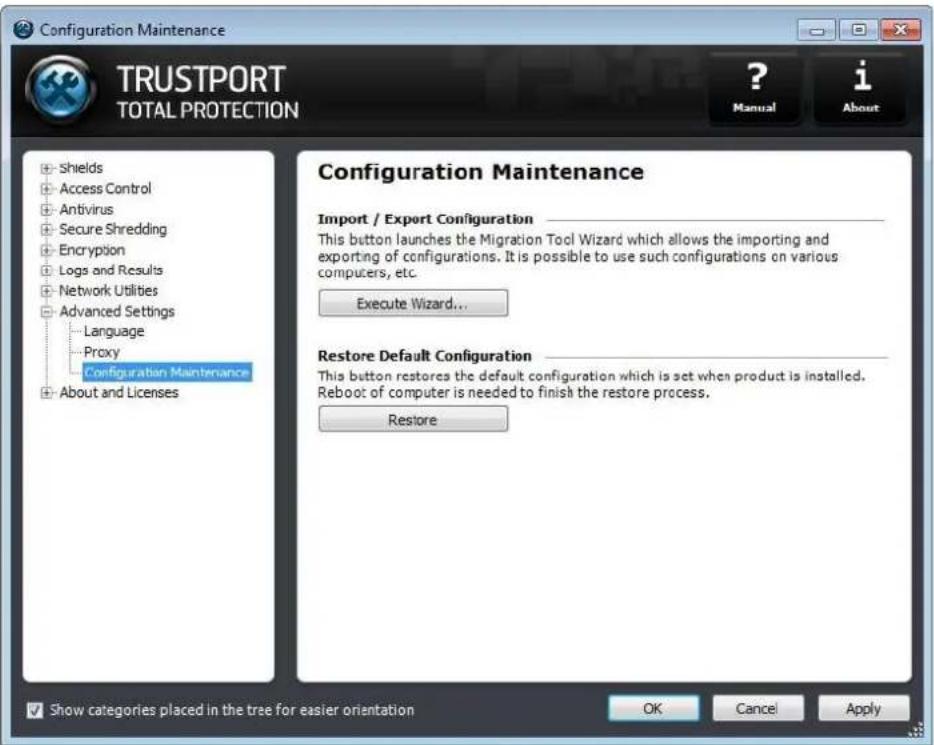Select Access Control in the tree
The image size is (934, 745).
[105, 188]
